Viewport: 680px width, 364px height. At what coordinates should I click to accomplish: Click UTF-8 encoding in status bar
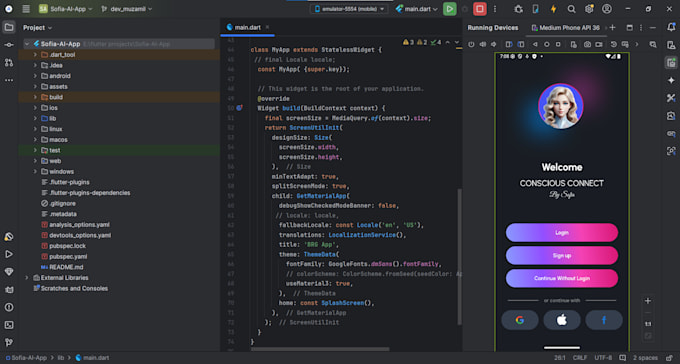pyautogui.click(x=603, y=358)
